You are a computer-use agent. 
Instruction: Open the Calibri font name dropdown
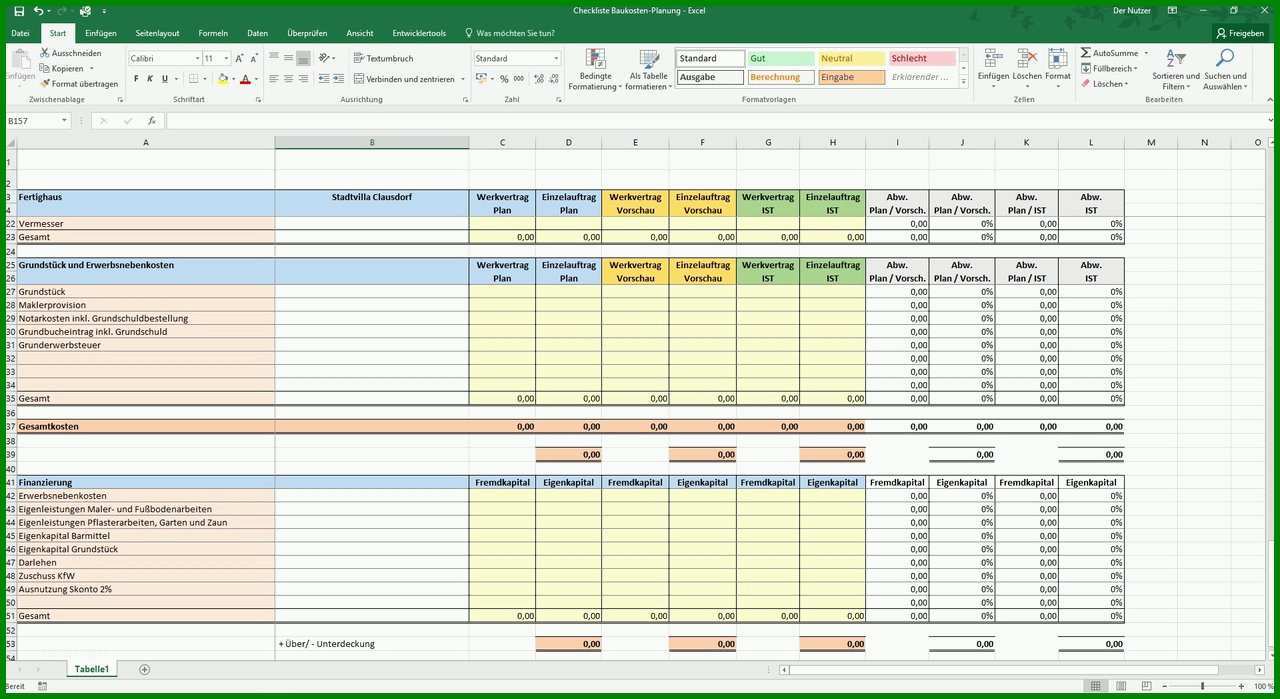[x=198, y=59]
